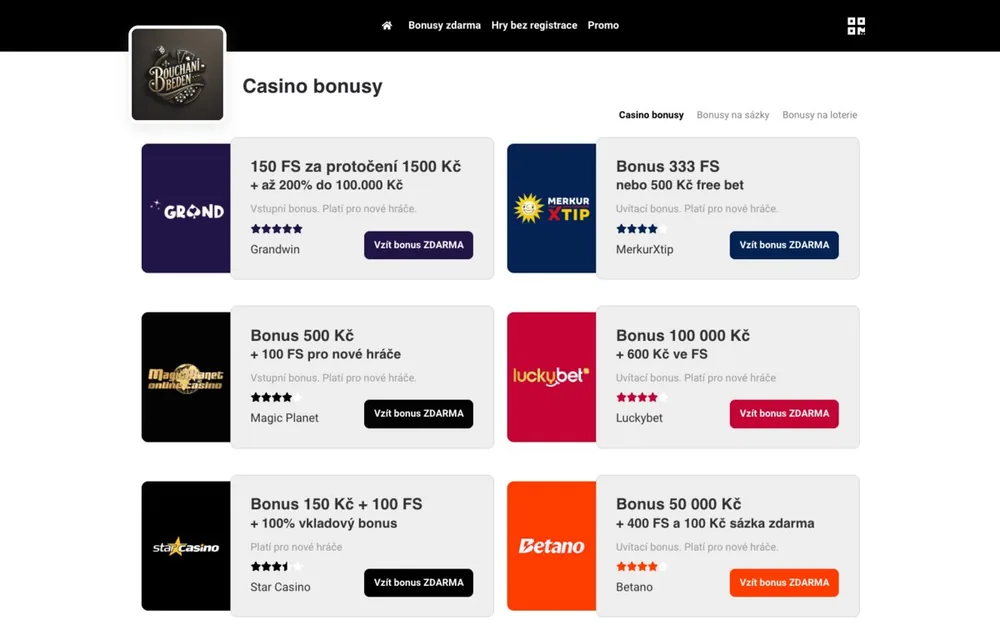Click MerkurXtip's star rating
Screen dimensions: 1000x625
642,229
